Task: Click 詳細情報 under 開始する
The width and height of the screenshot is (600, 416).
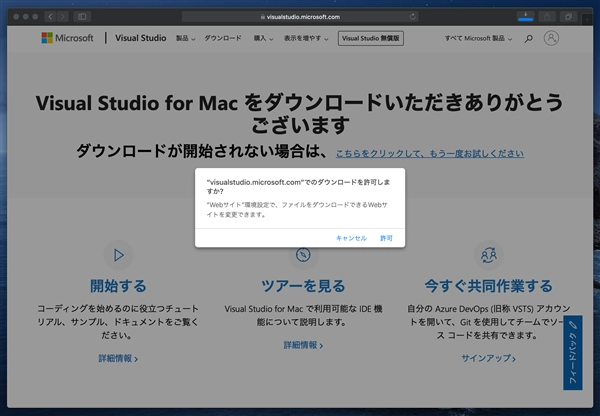Action: point(118,359)
